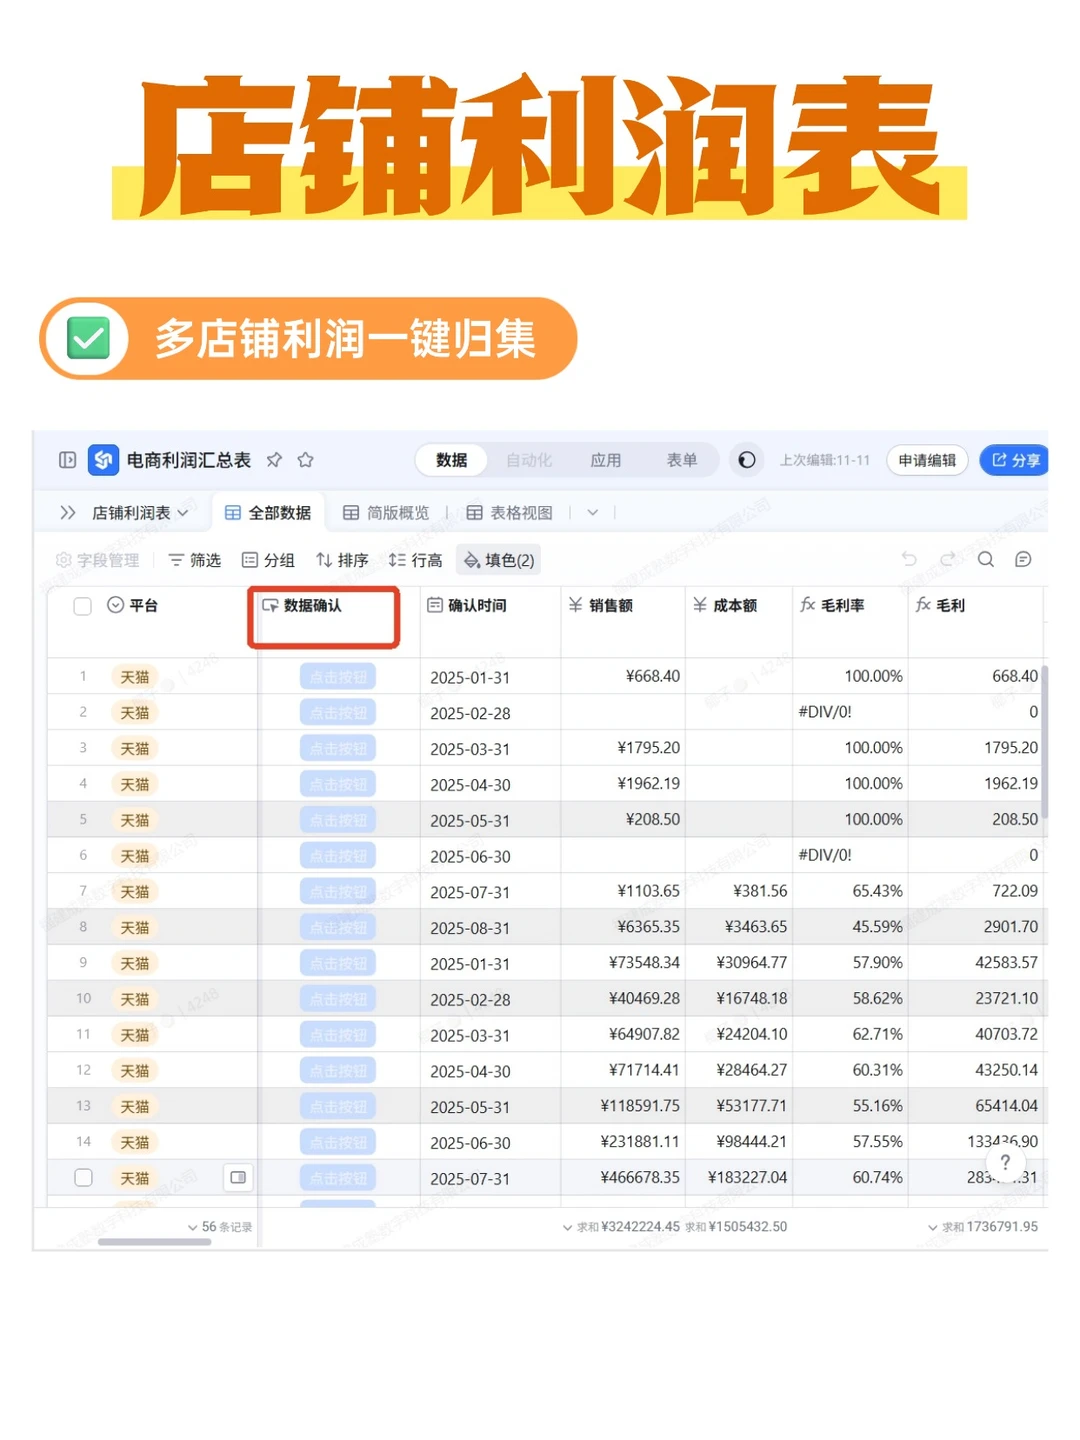
Task: Select margin cell 60.31%
Action: pos(850,1070)
